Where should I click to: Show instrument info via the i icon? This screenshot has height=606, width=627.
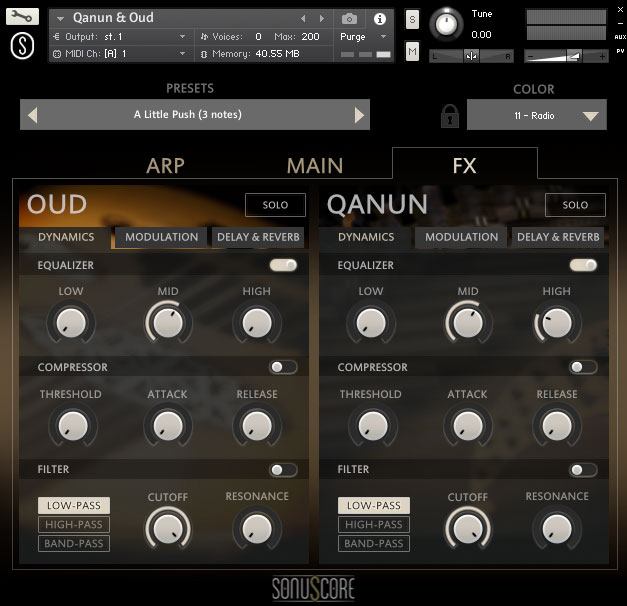pyautogui.click(x=379, y=18)
